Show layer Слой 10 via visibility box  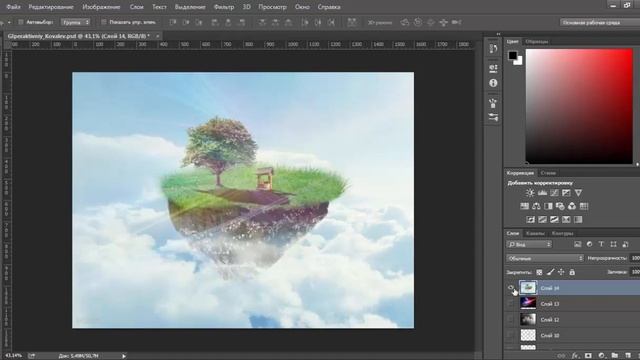pos(511,335)
